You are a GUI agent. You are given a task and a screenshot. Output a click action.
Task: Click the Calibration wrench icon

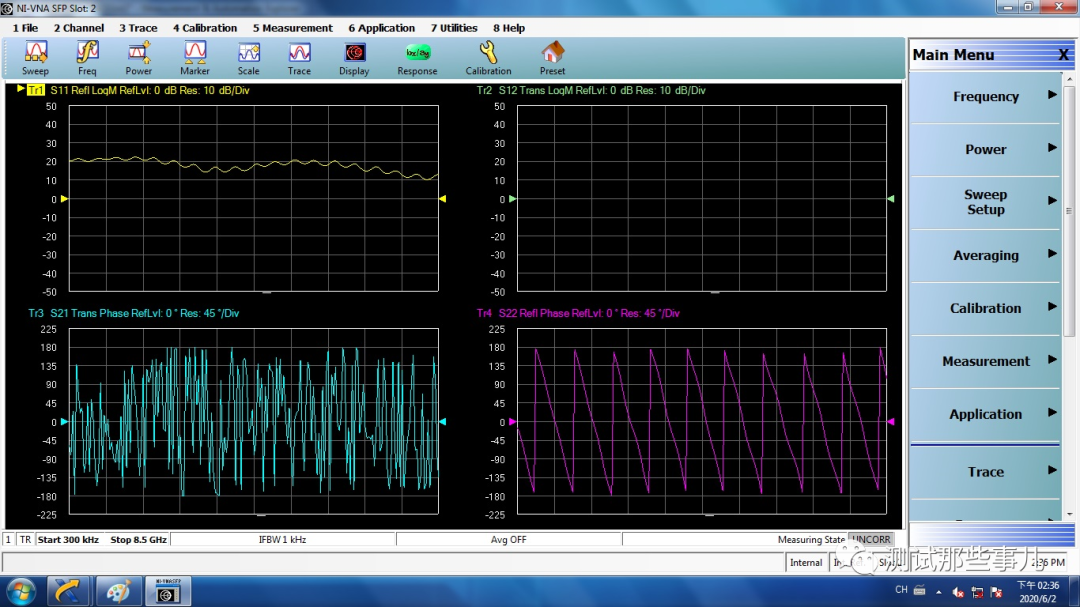[488, 58]
